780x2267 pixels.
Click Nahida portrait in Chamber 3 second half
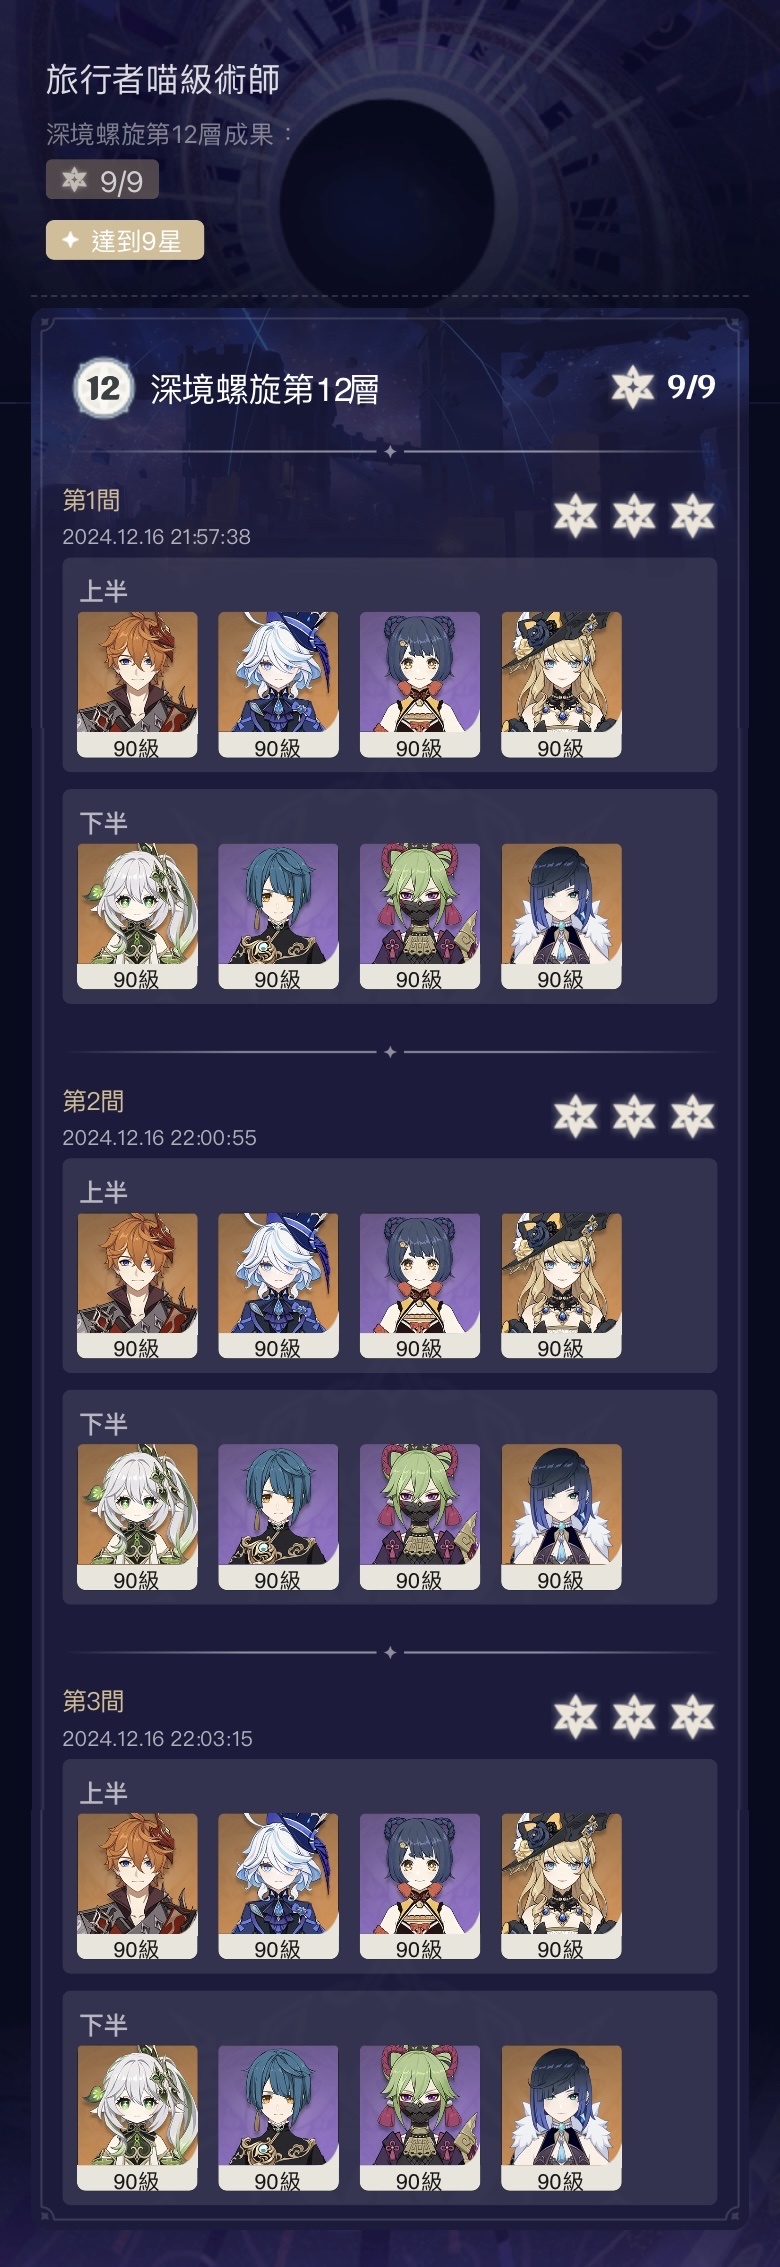pos(137,2118)
